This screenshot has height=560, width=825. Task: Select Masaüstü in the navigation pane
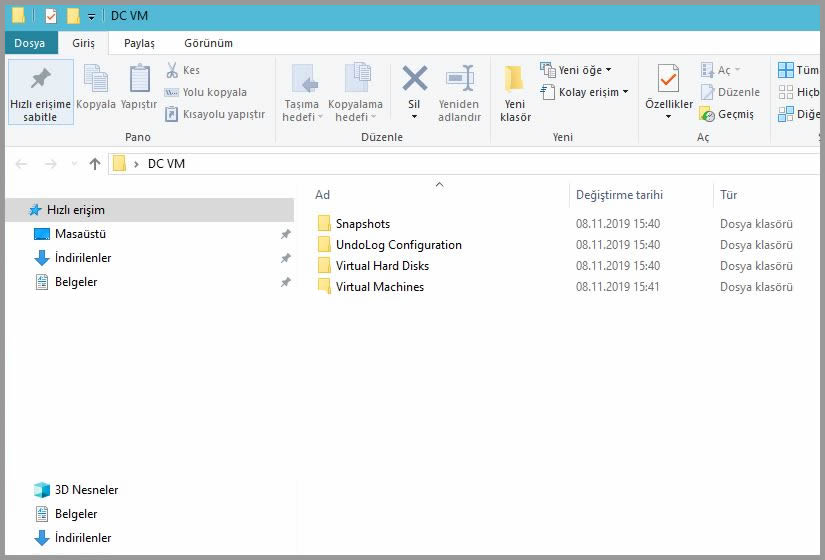[x=80, y=234]
